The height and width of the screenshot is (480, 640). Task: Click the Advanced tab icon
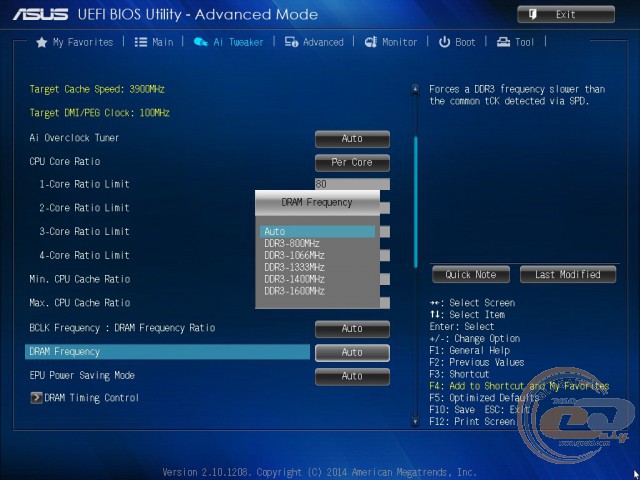pos(291,42)
